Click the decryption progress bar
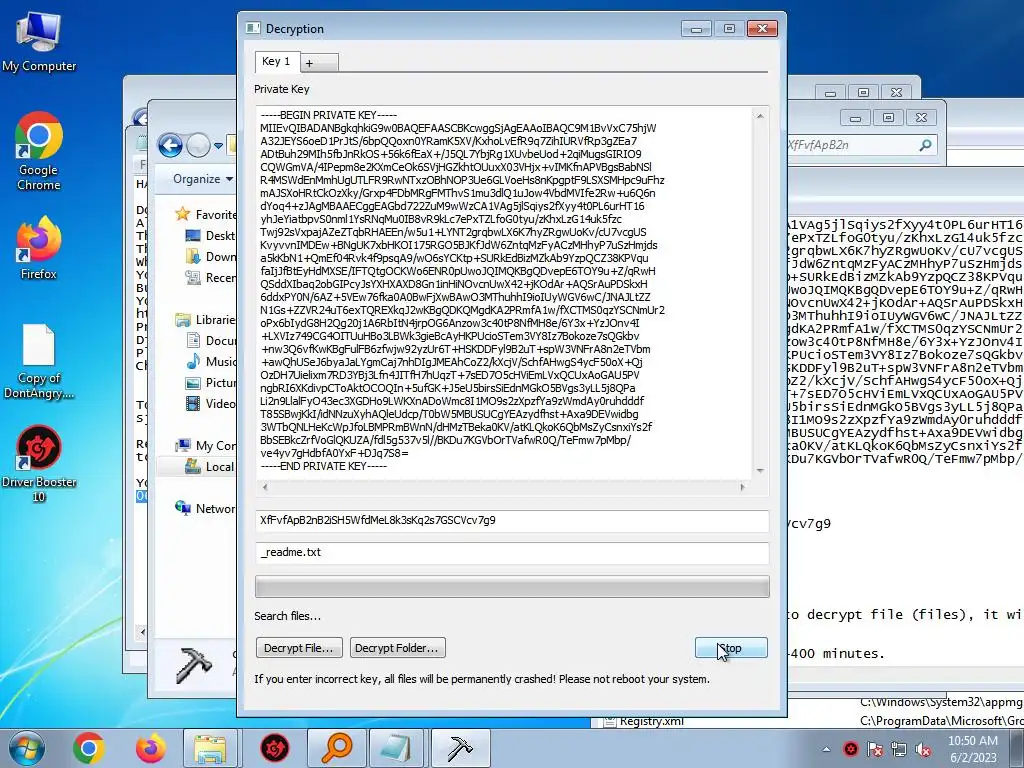 point(512,586)
